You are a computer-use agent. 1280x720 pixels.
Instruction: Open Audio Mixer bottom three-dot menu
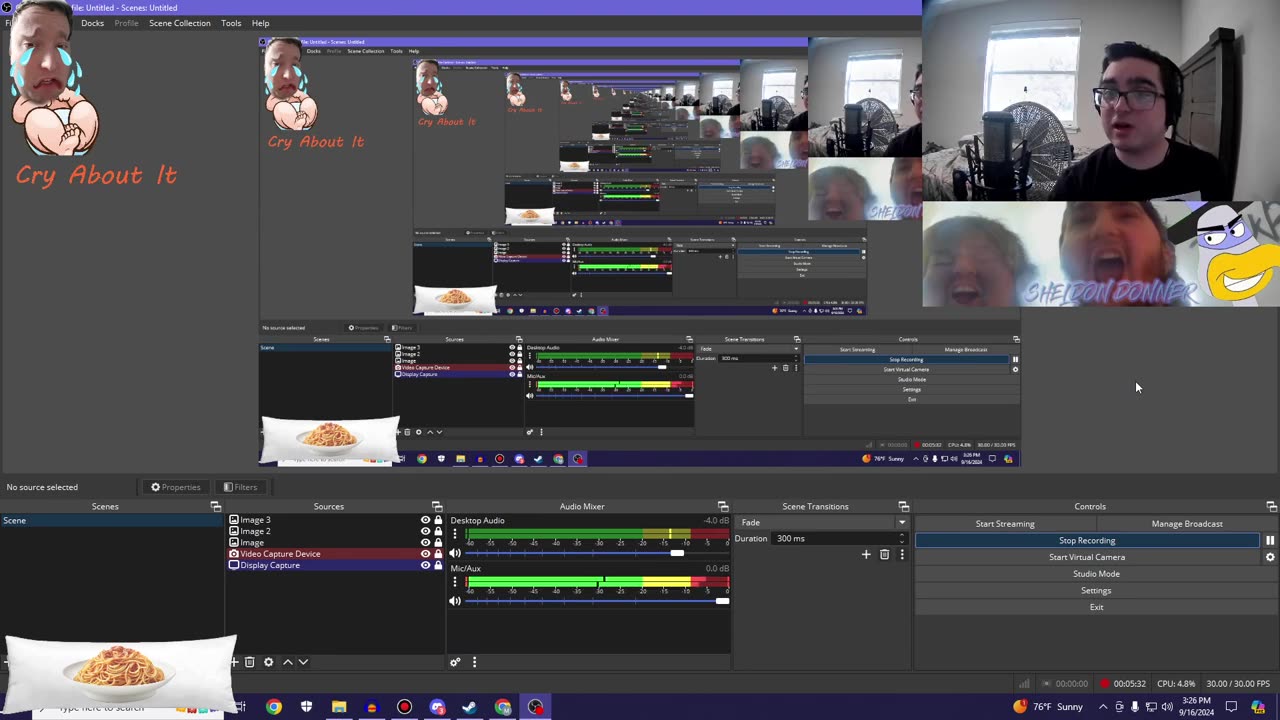point(474,662)
